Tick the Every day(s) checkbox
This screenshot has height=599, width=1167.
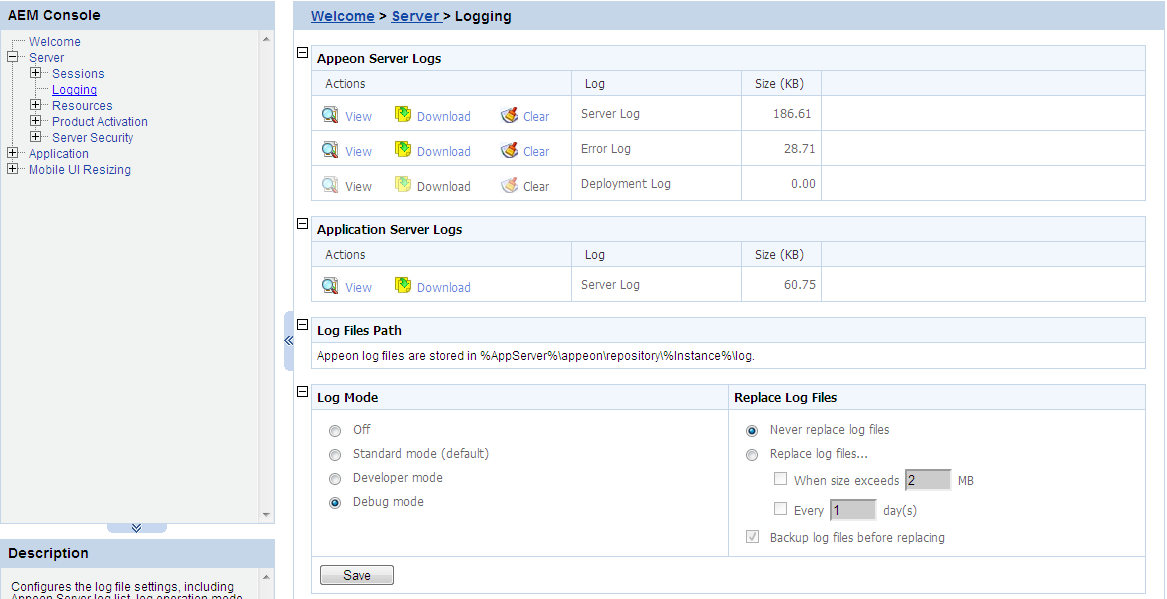780,509
